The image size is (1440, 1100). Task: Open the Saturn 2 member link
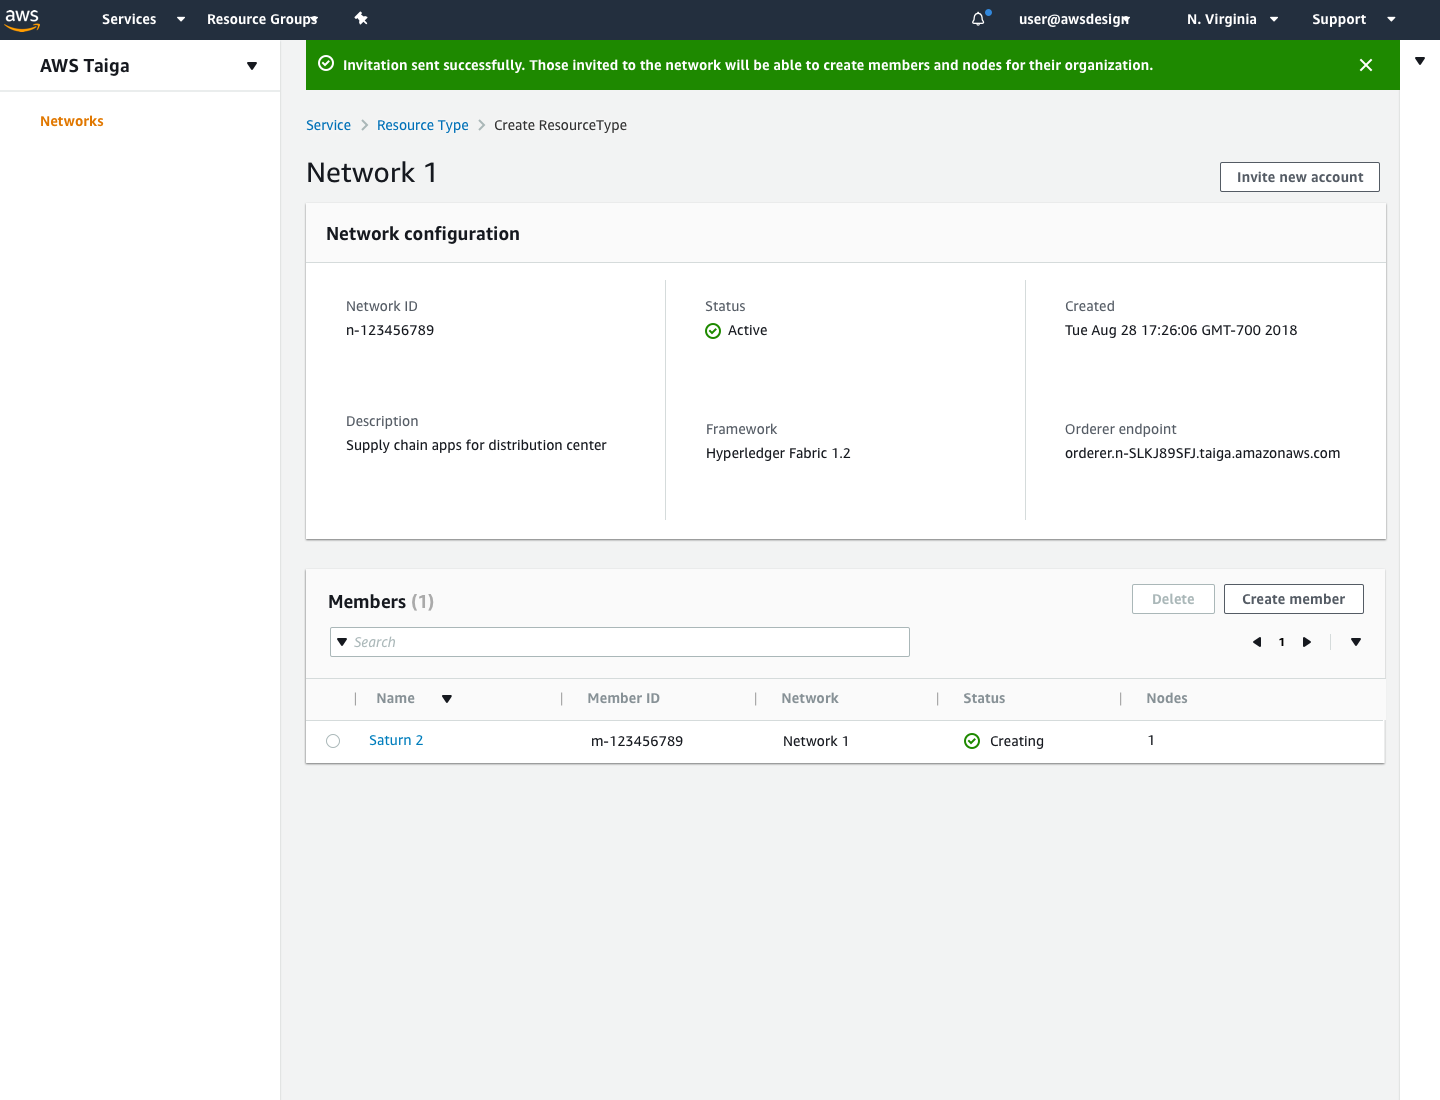point(396,740)
